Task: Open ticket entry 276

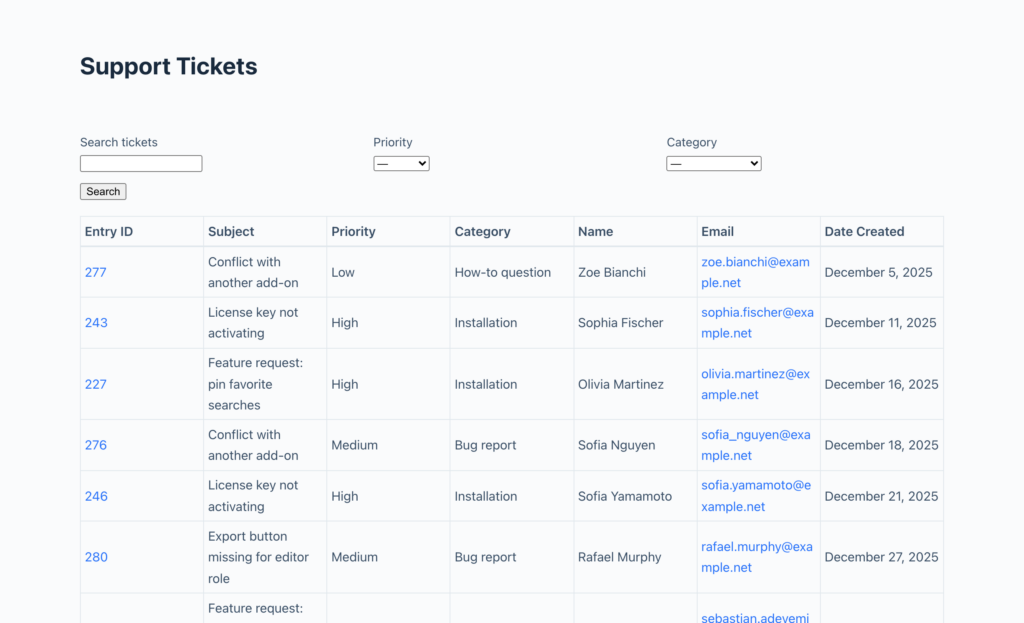Action: 95,445
